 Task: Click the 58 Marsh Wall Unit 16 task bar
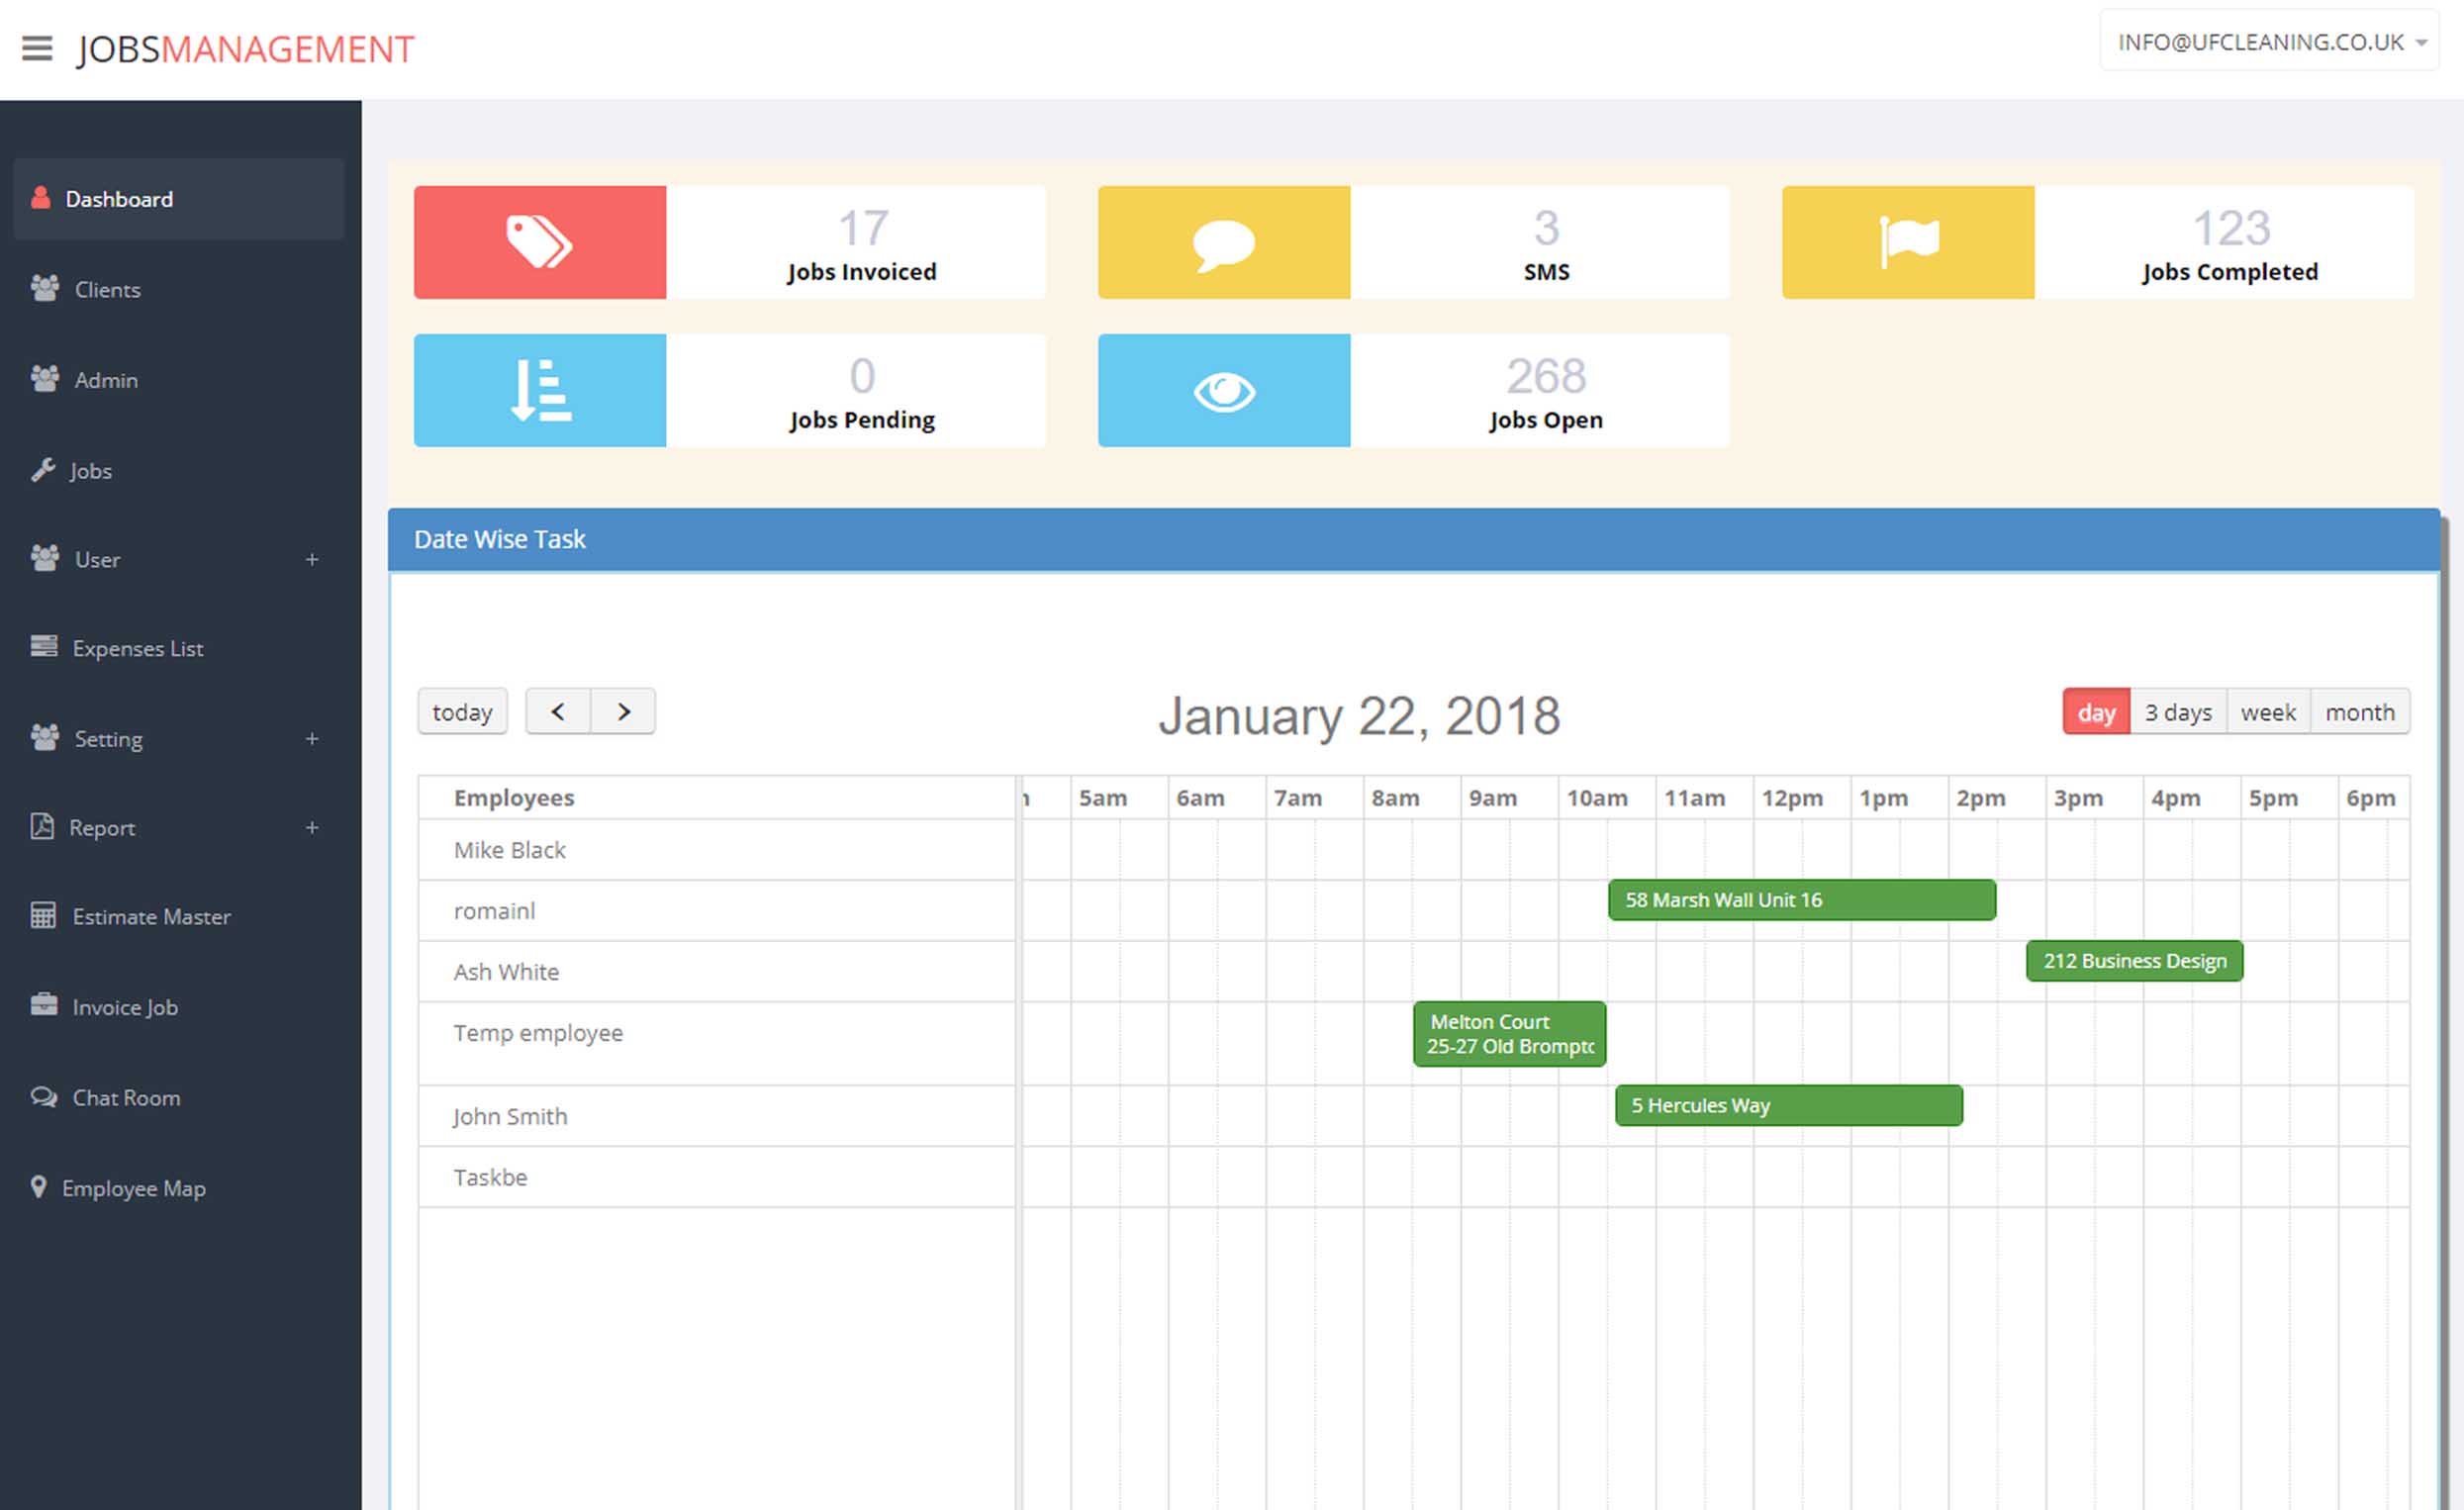[1801, 900]
